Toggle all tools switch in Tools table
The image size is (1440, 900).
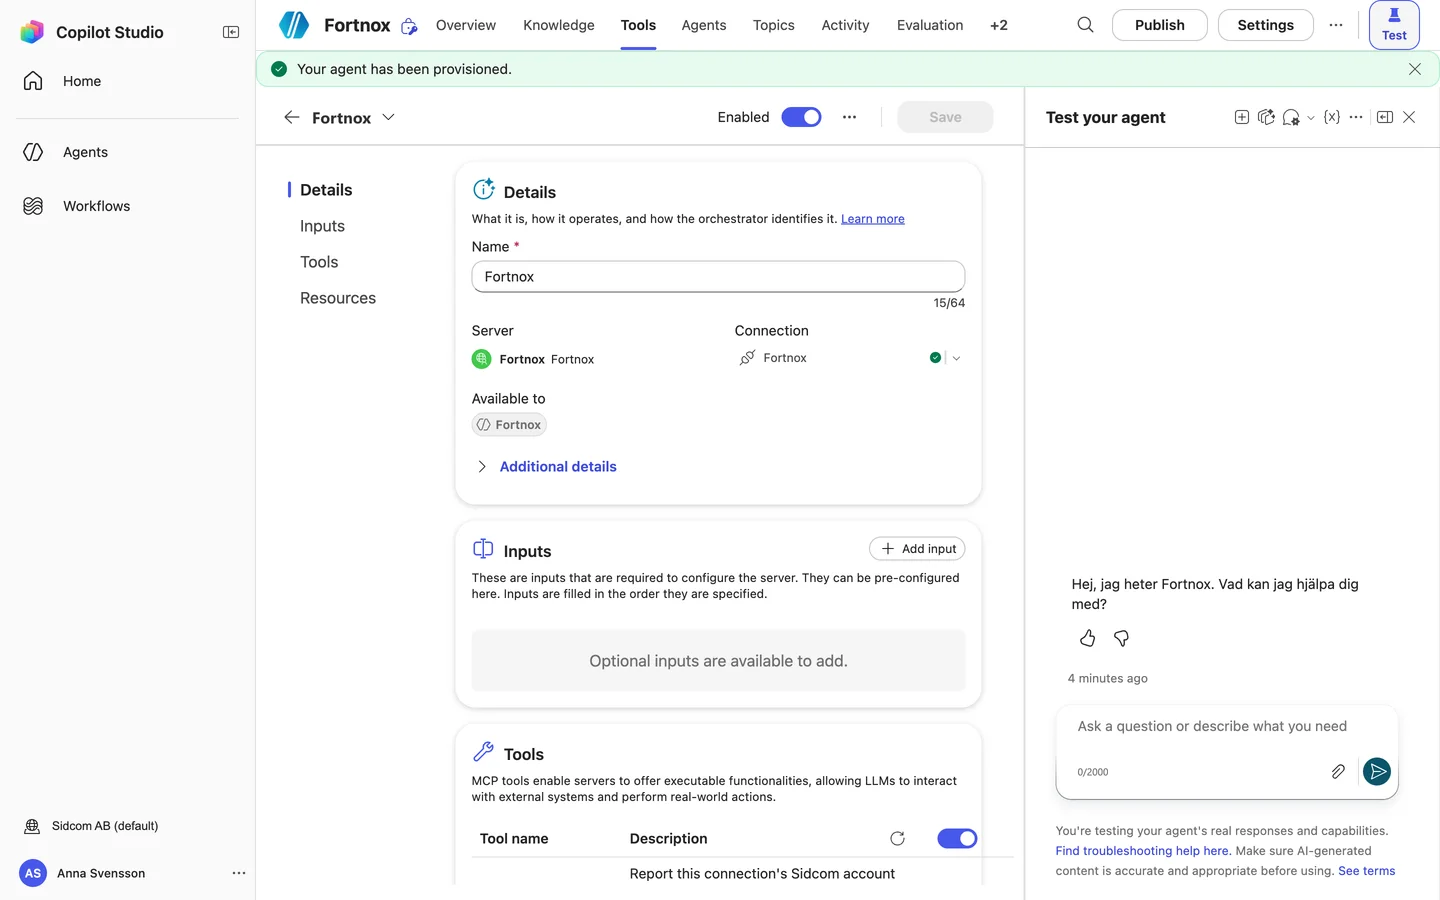pyautogui.click(x=957, y=838)
